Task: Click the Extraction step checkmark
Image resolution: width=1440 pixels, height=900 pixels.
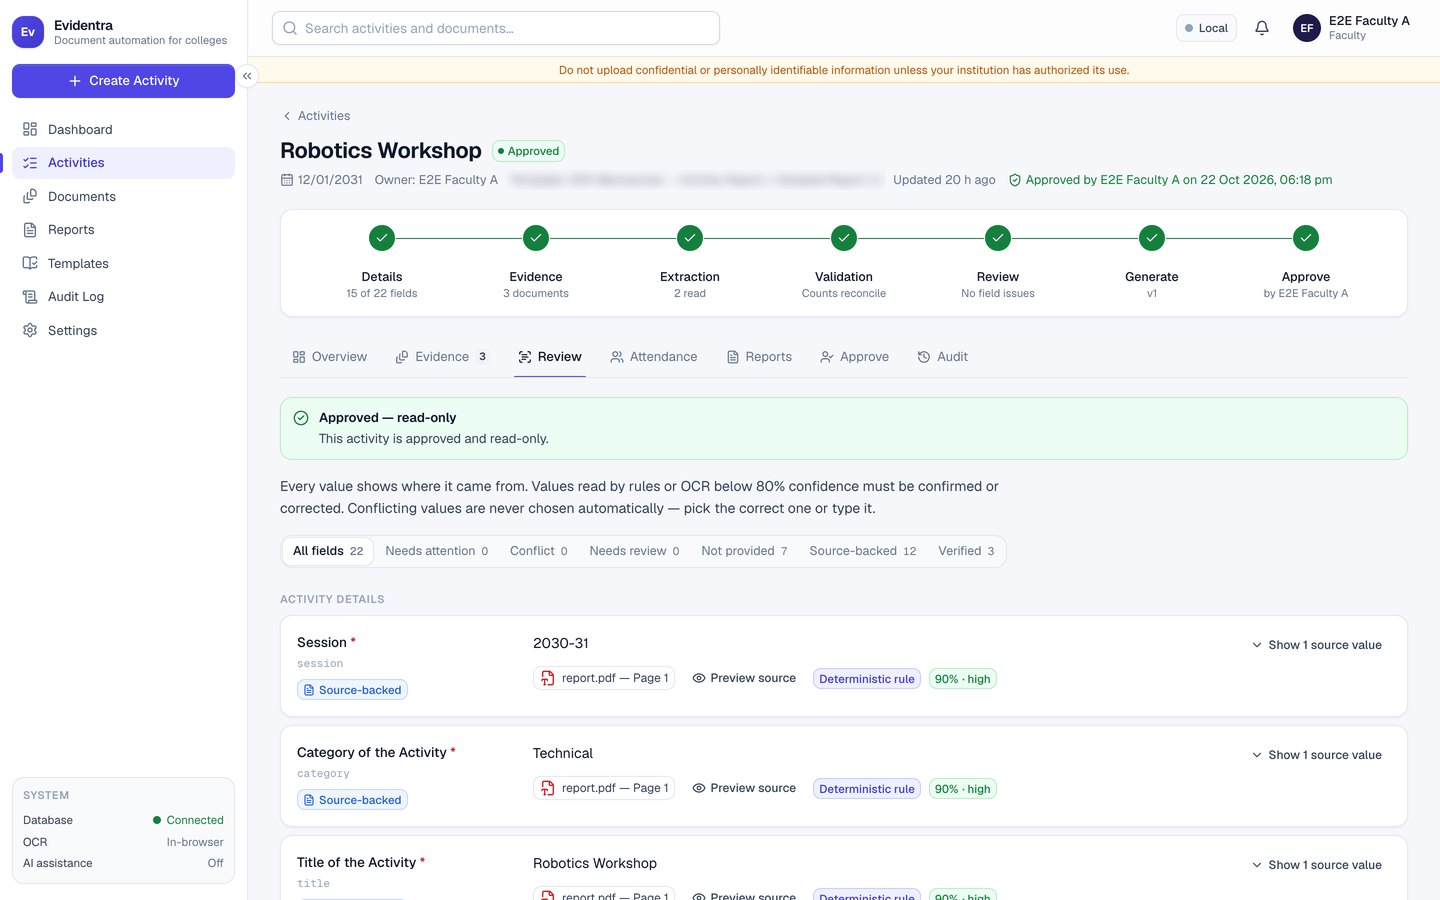Action: click(690, 238)
